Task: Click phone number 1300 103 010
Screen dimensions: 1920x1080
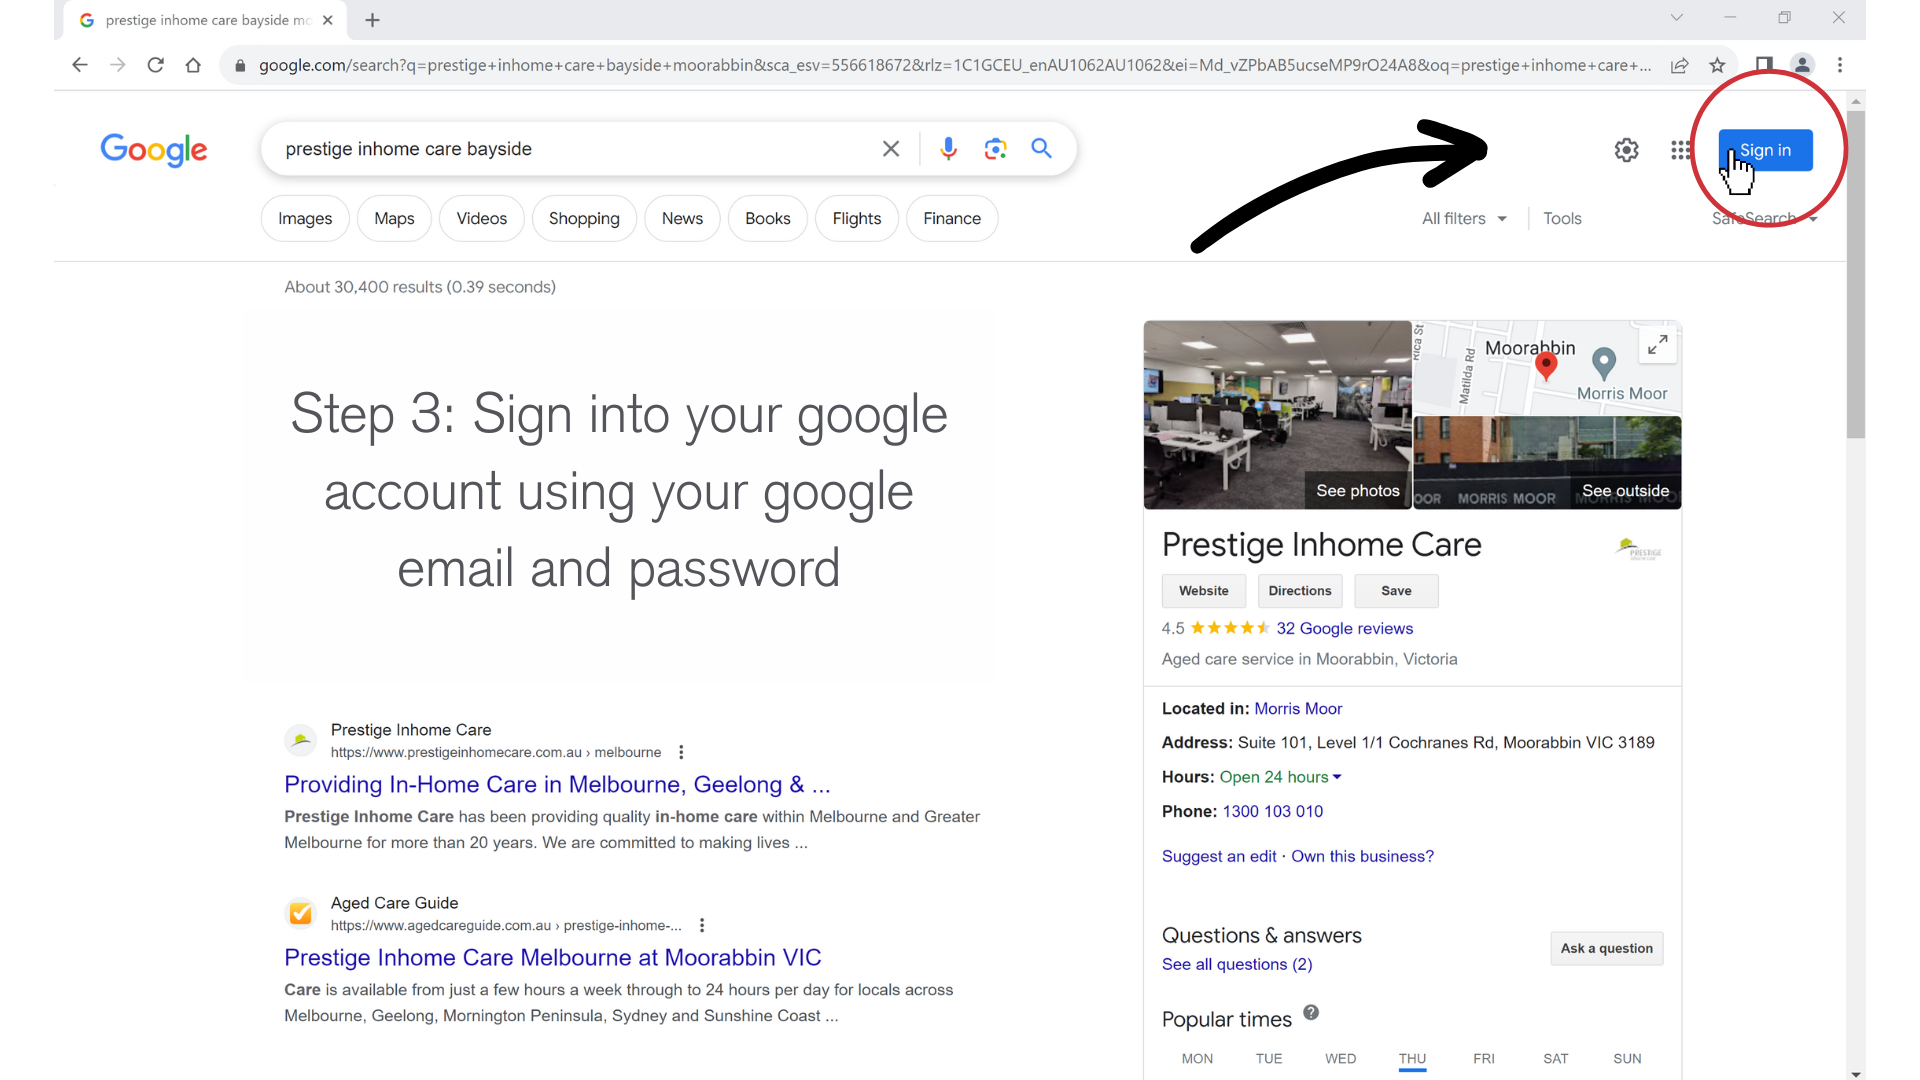Action: click(1272, 811)
